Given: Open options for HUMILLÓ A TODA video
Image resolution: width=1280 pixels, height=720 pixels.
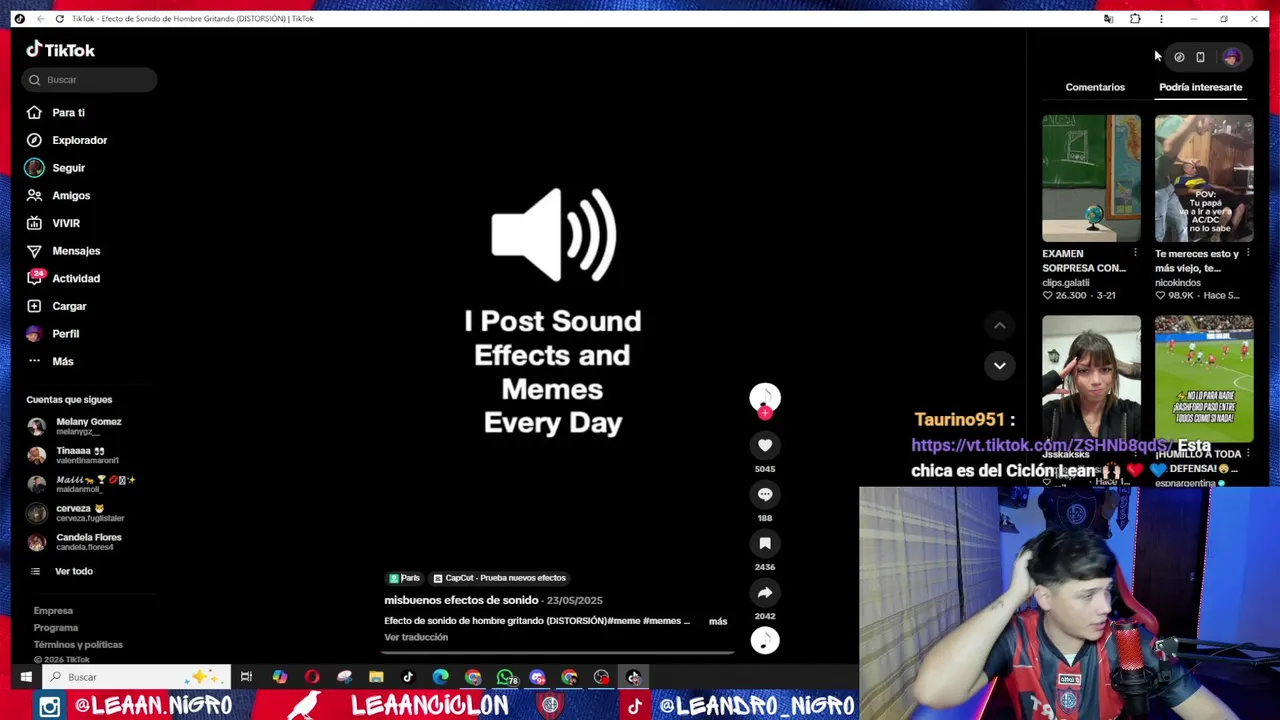Looking at the screenshot, I should [1248, 454].
